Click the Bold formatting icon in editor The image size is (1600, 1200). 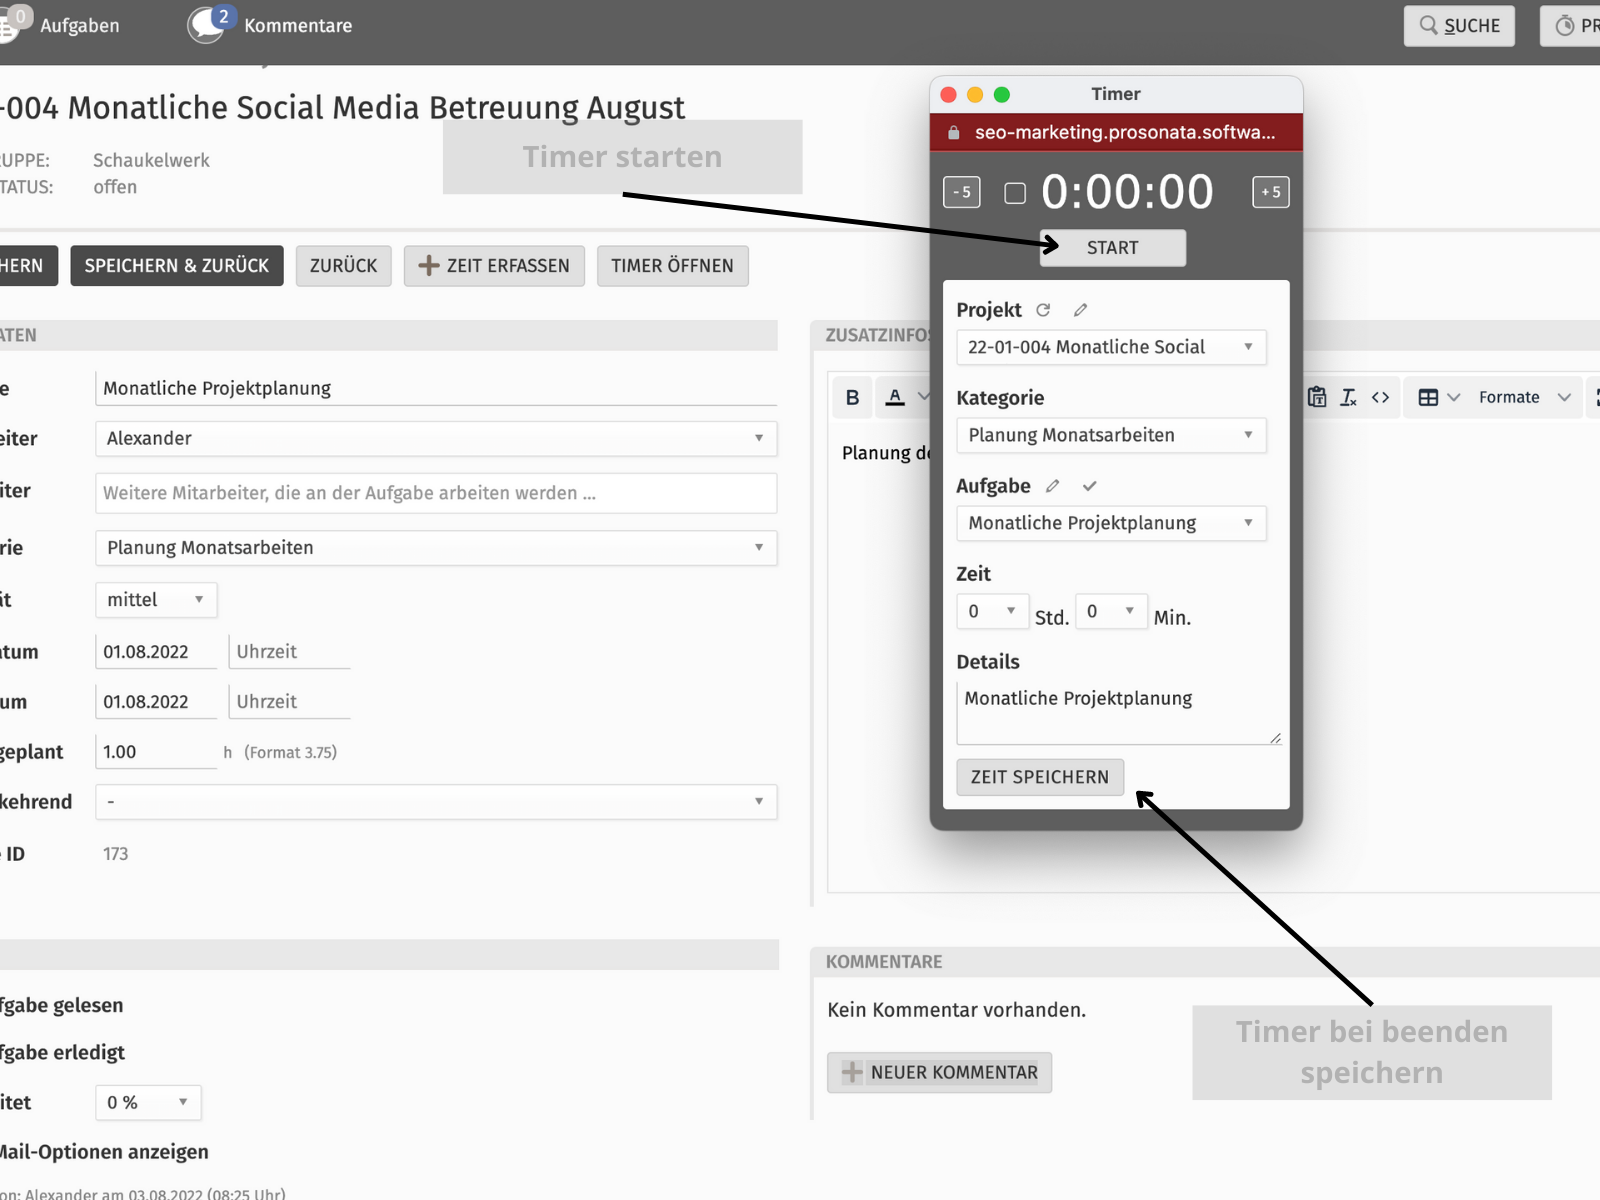pos(852,397)
